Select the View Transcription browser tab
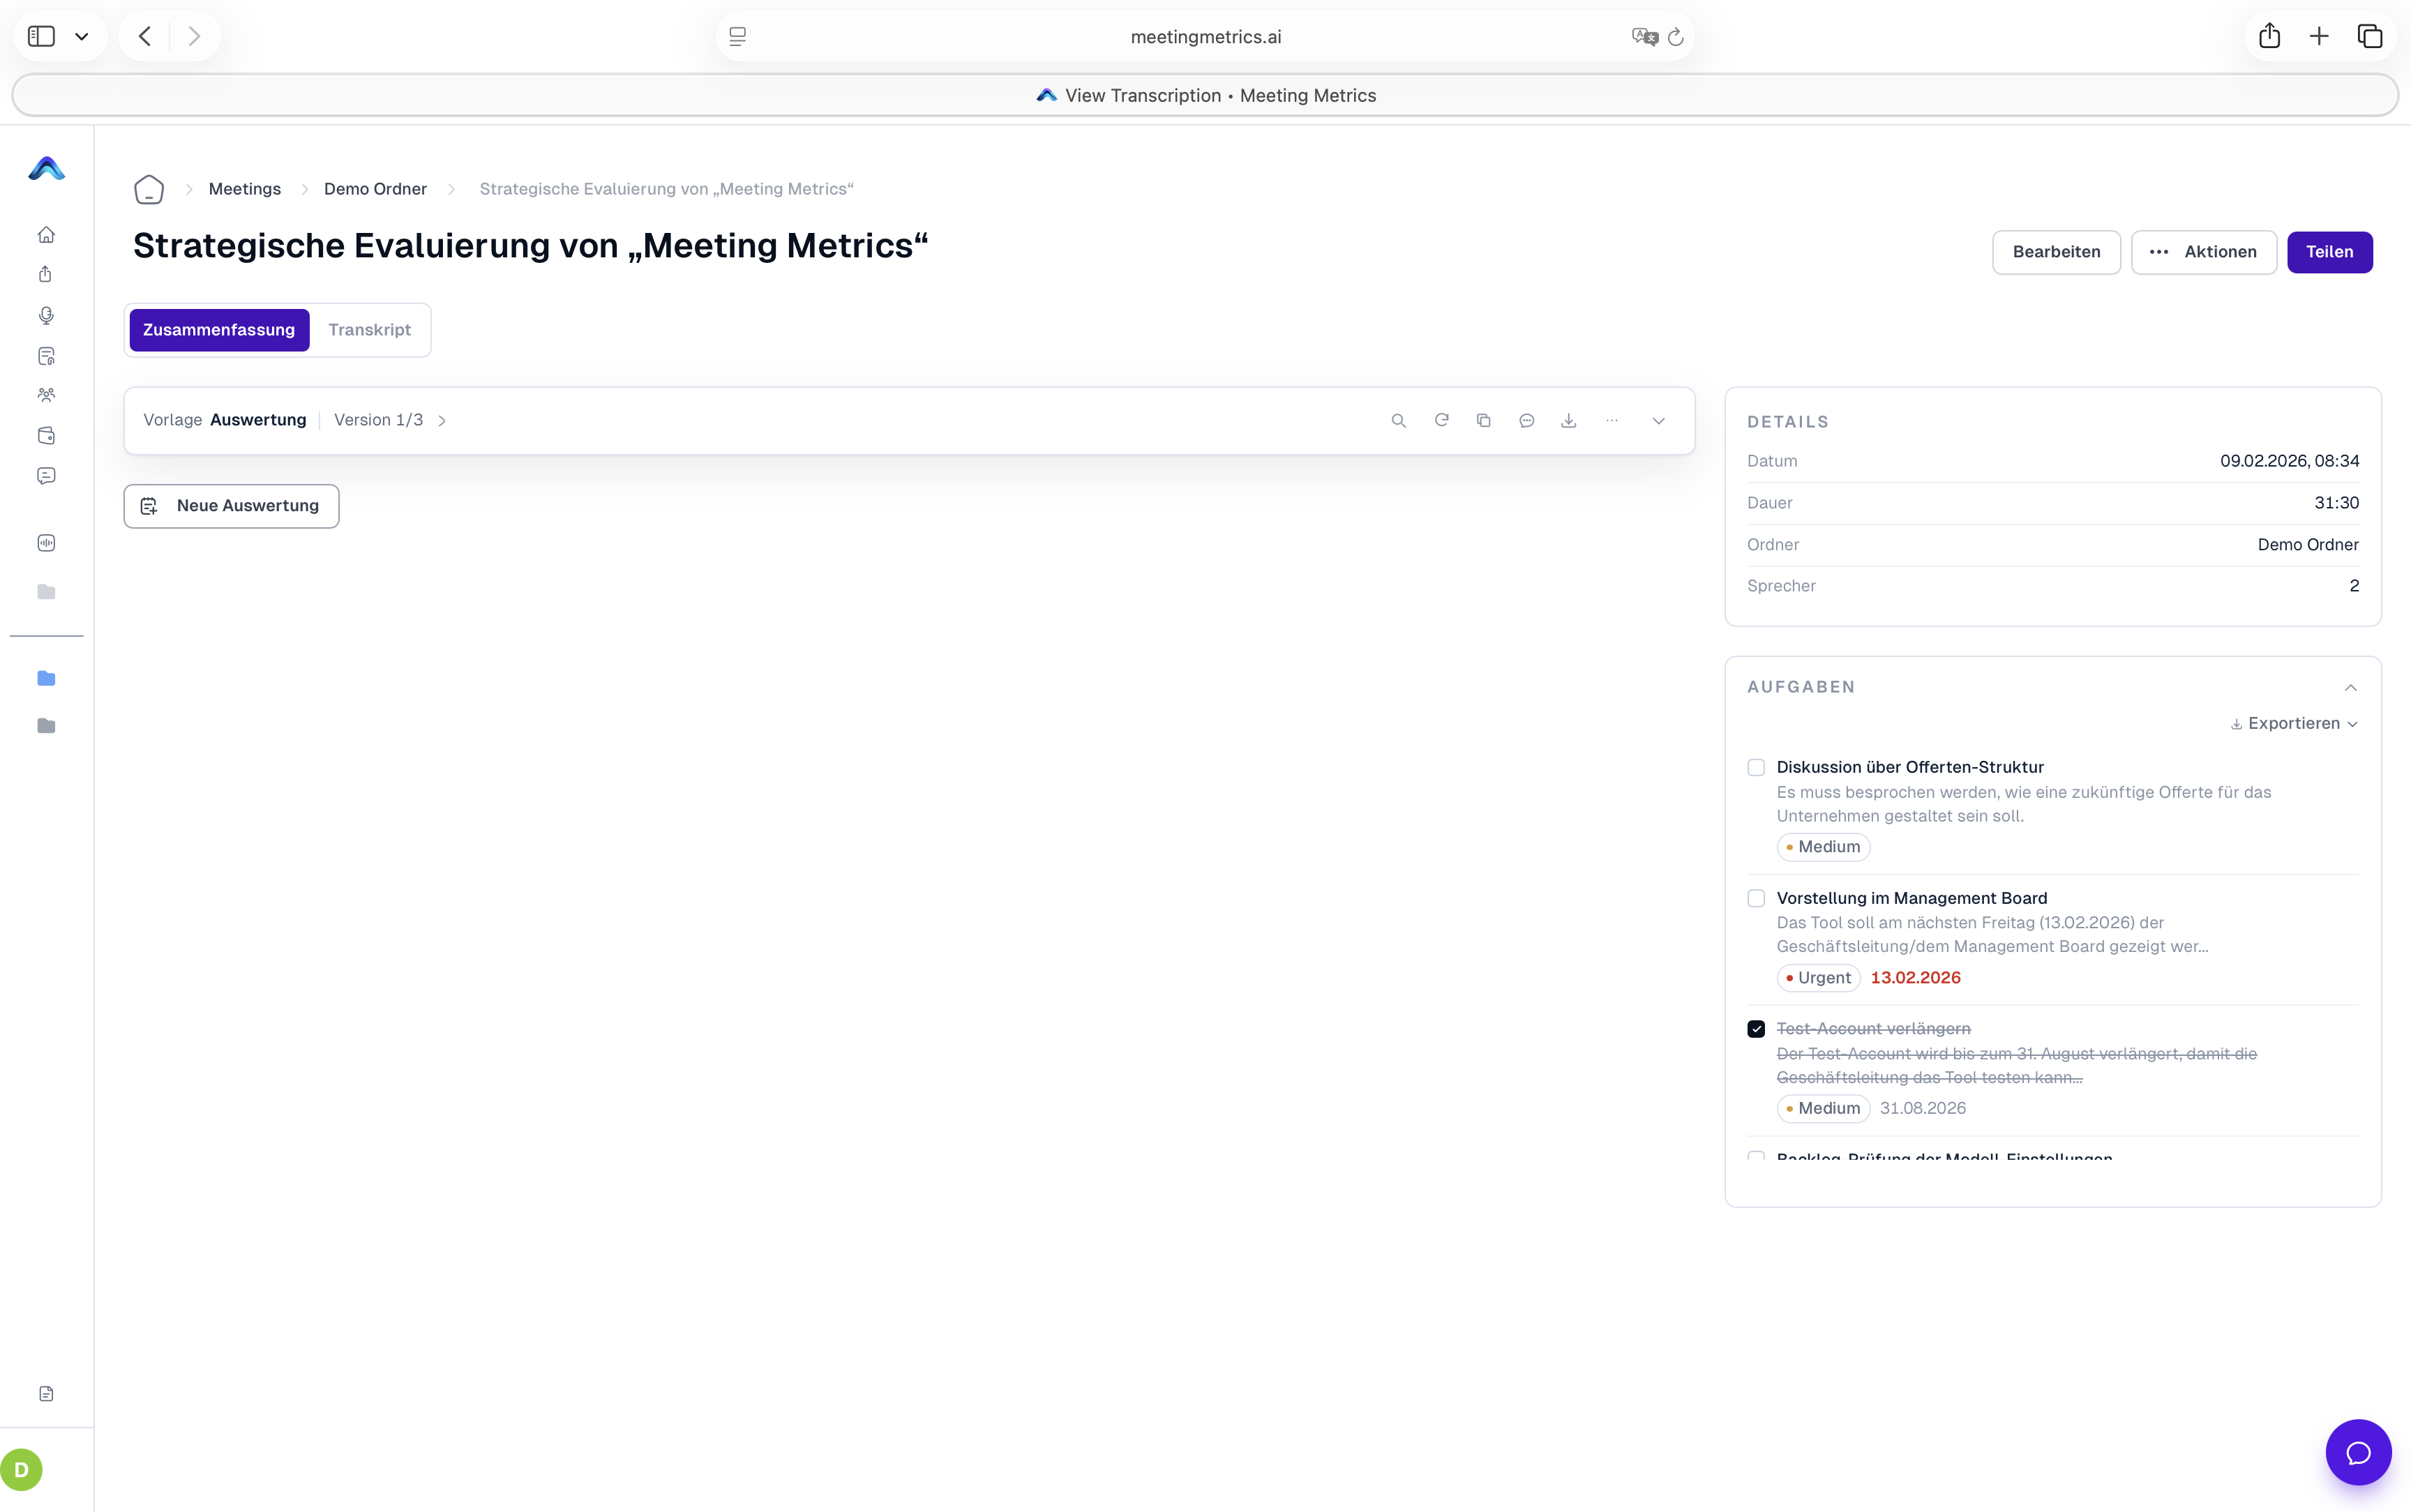 [1205, 95]
